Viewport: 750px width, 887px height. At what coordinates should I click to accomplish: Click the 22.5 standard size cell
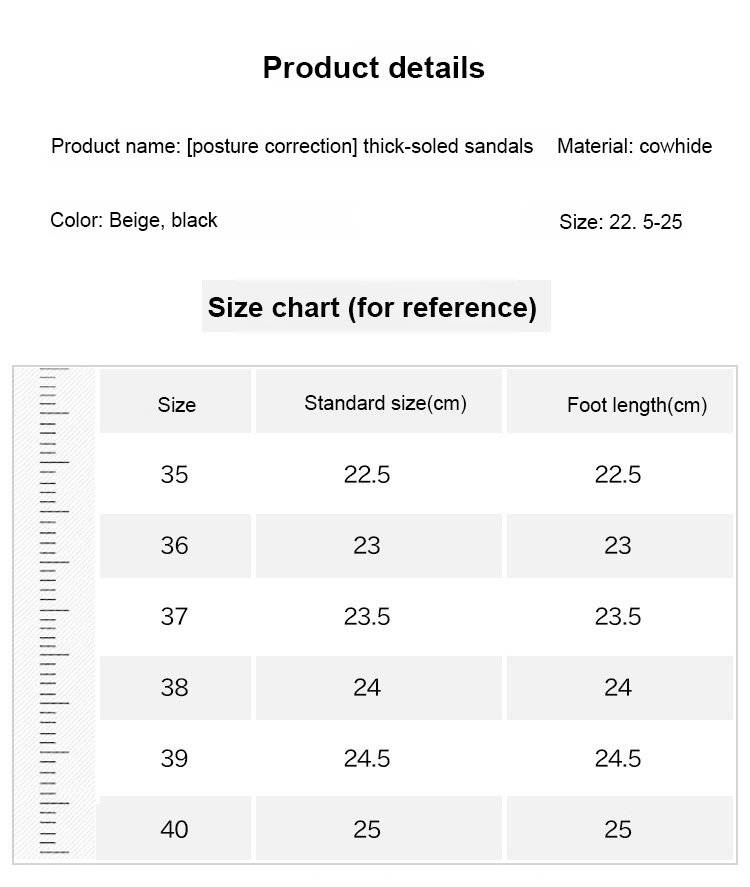click(379, 474)
